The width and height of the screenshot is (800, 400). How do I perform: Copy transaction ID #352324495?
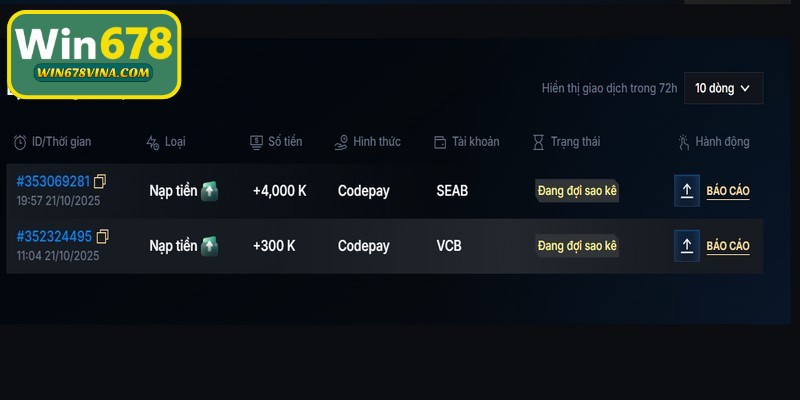tap(102, 237)
